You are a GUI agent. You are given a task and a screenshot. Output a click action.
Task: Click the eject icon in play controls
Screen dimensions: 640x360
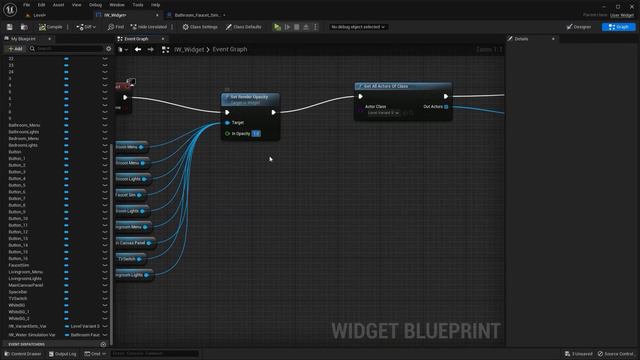[x=306, y=27]
